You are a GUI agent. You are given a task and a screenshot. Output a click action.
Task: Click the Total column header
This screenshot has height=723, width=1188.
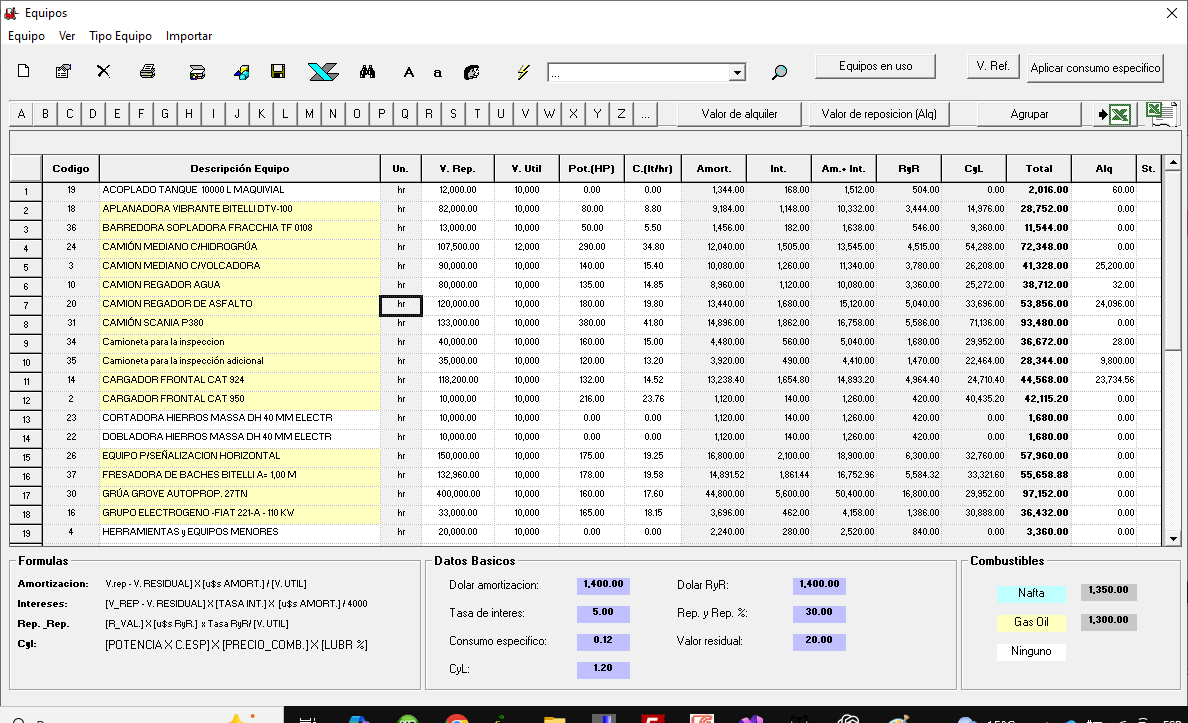tap(1039, 168)
